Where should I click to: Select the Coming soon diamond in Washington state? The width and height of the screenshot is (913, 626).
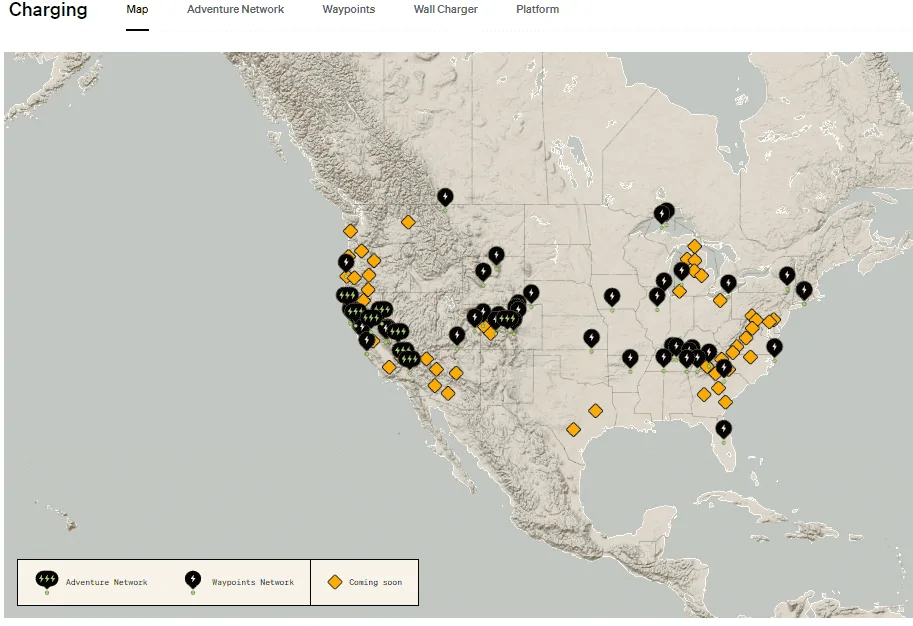pos(350,231)
